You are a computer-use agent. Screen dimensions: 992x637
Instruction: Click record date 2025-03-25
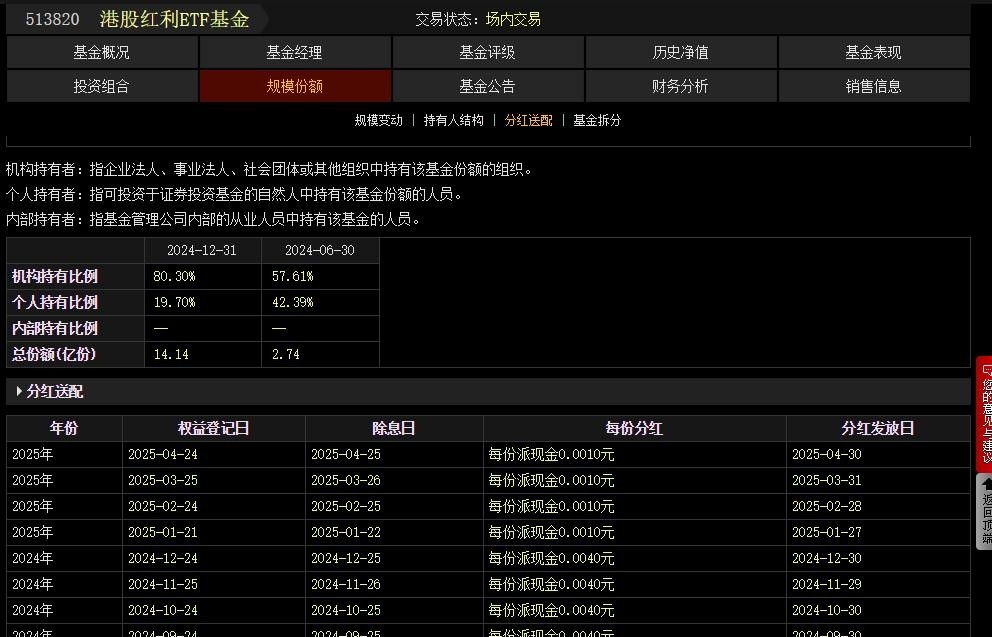pyautogui.click(x=163, y=480)
